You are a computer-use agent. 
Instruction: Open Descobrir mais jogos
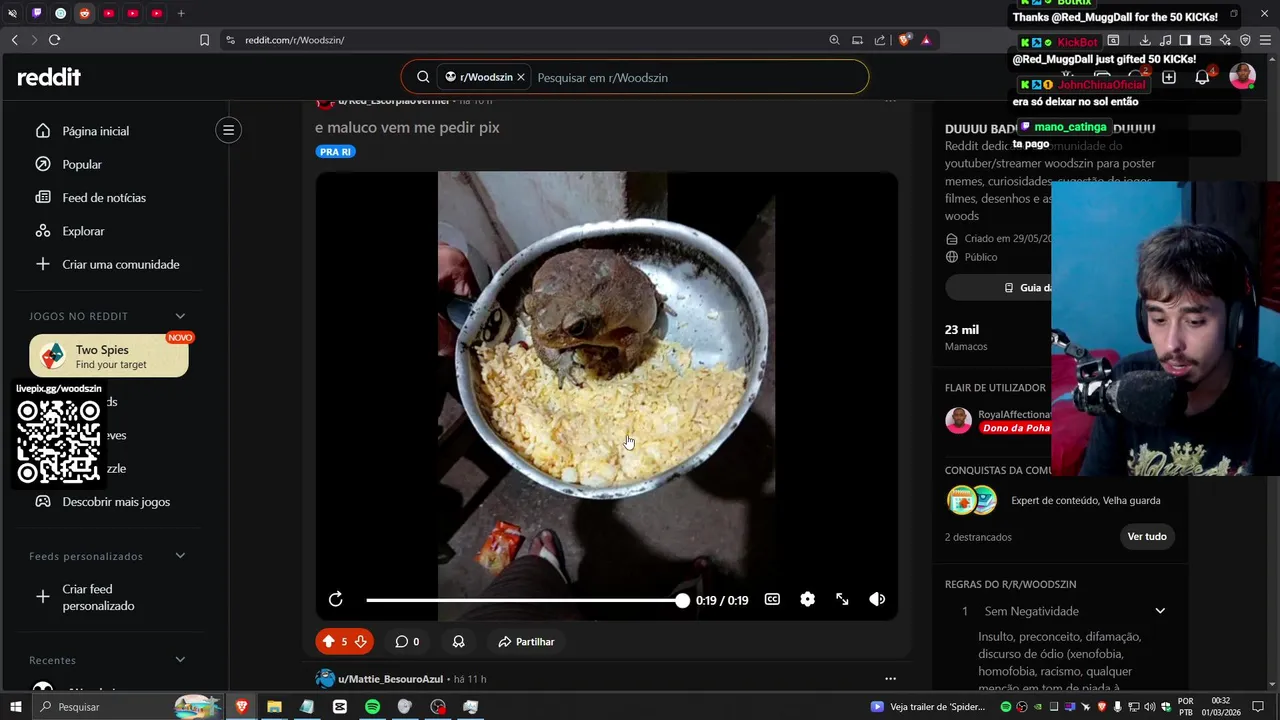pos(116,502)
